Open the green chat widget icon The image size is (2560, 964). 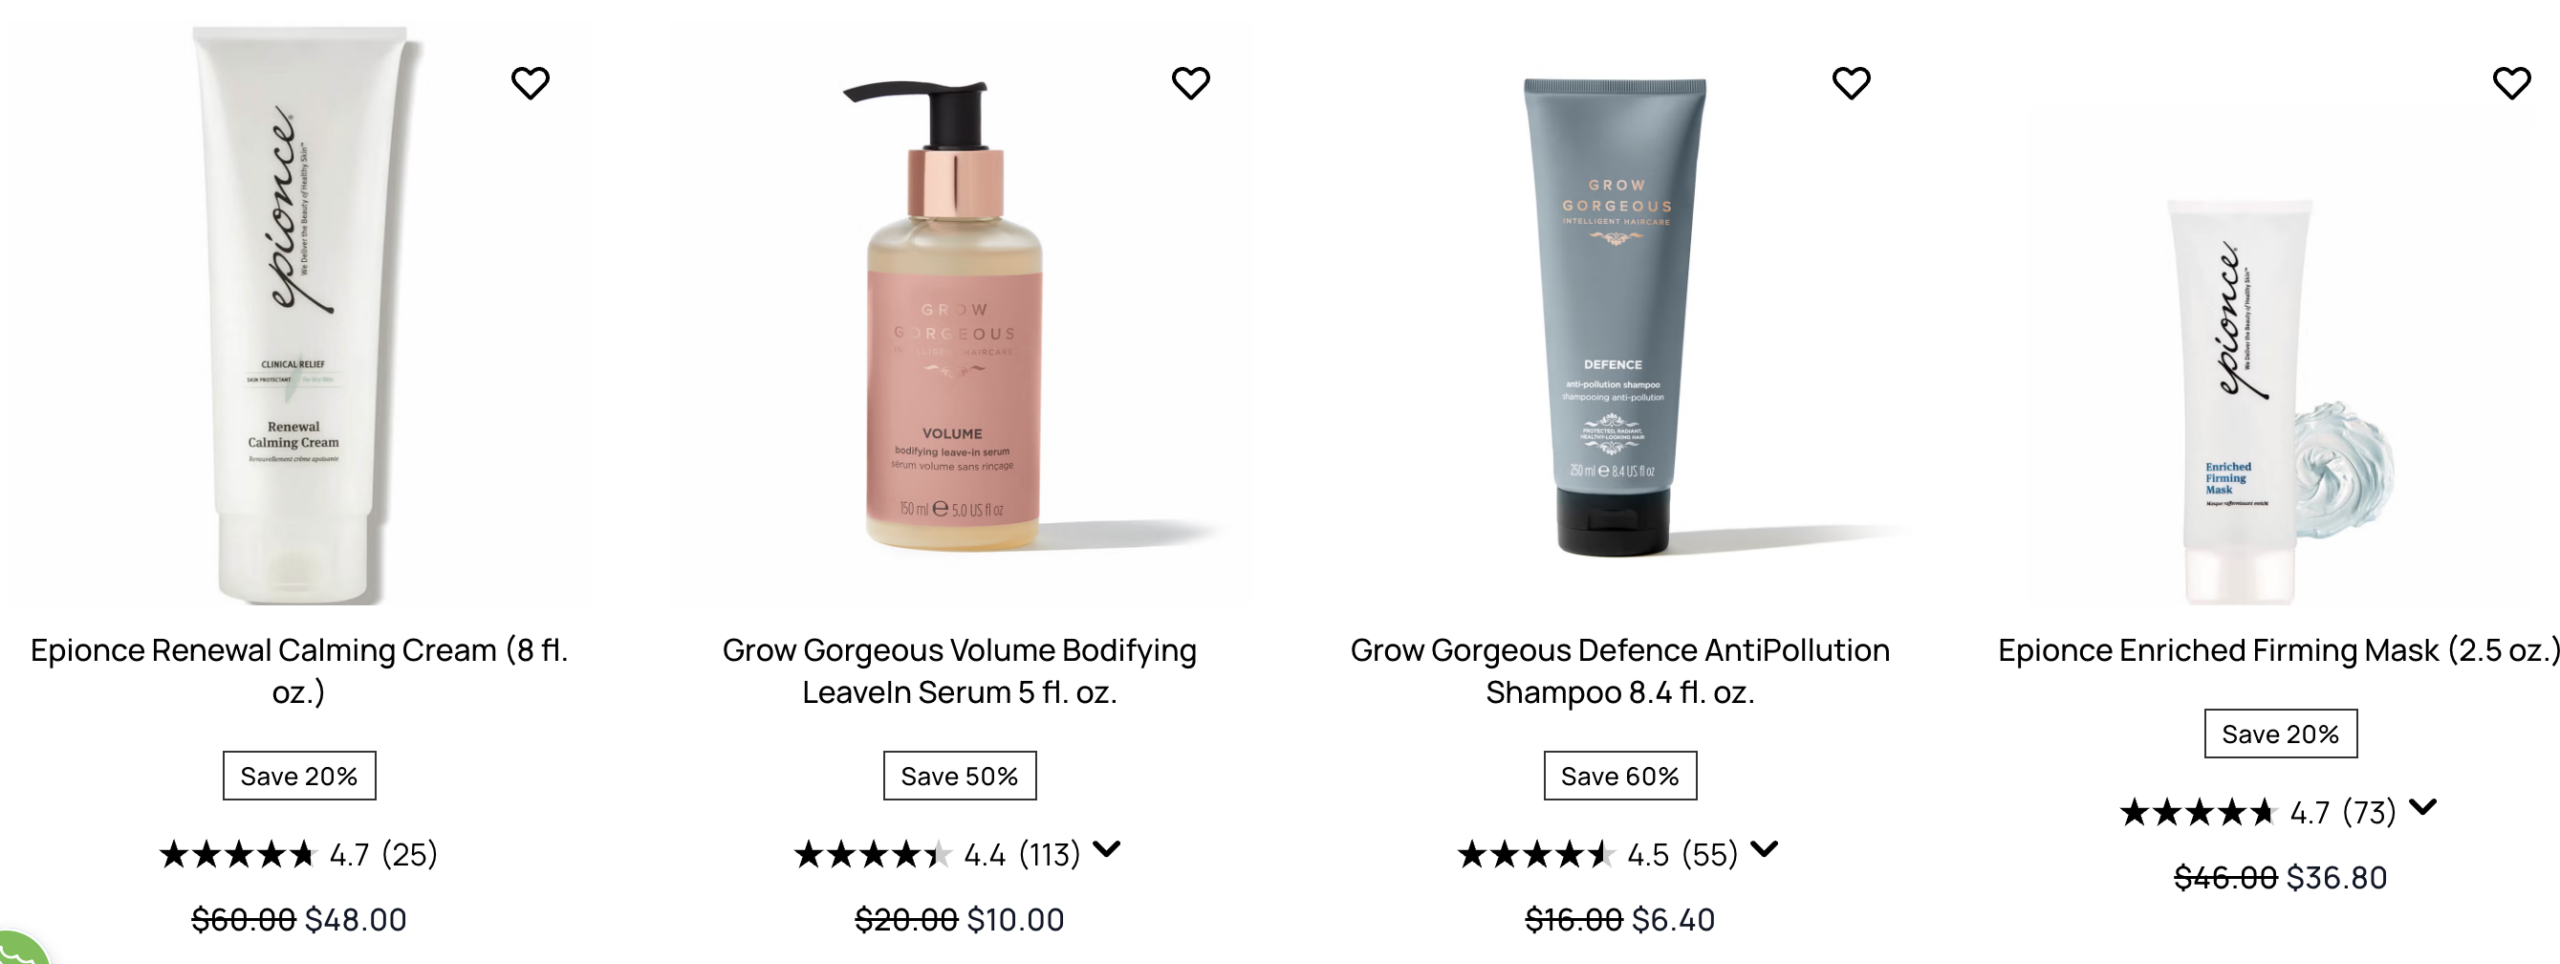pyautogui.click(x=20, y=948)
